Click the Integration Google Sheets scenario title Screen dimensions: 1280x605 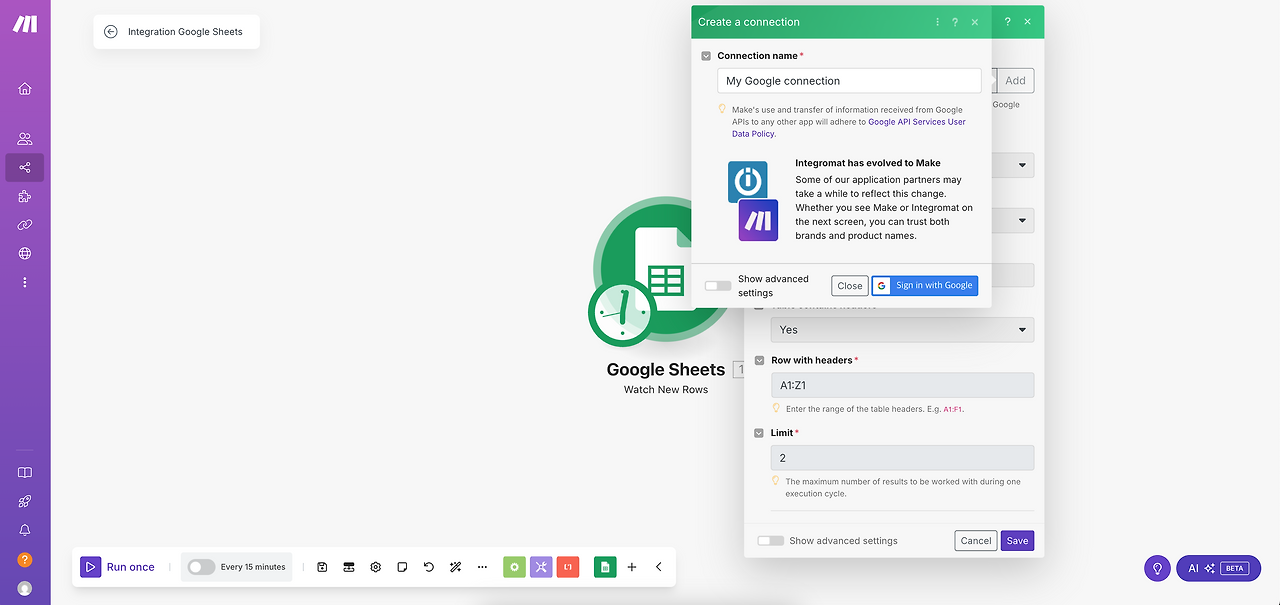(x=185, y=32)
